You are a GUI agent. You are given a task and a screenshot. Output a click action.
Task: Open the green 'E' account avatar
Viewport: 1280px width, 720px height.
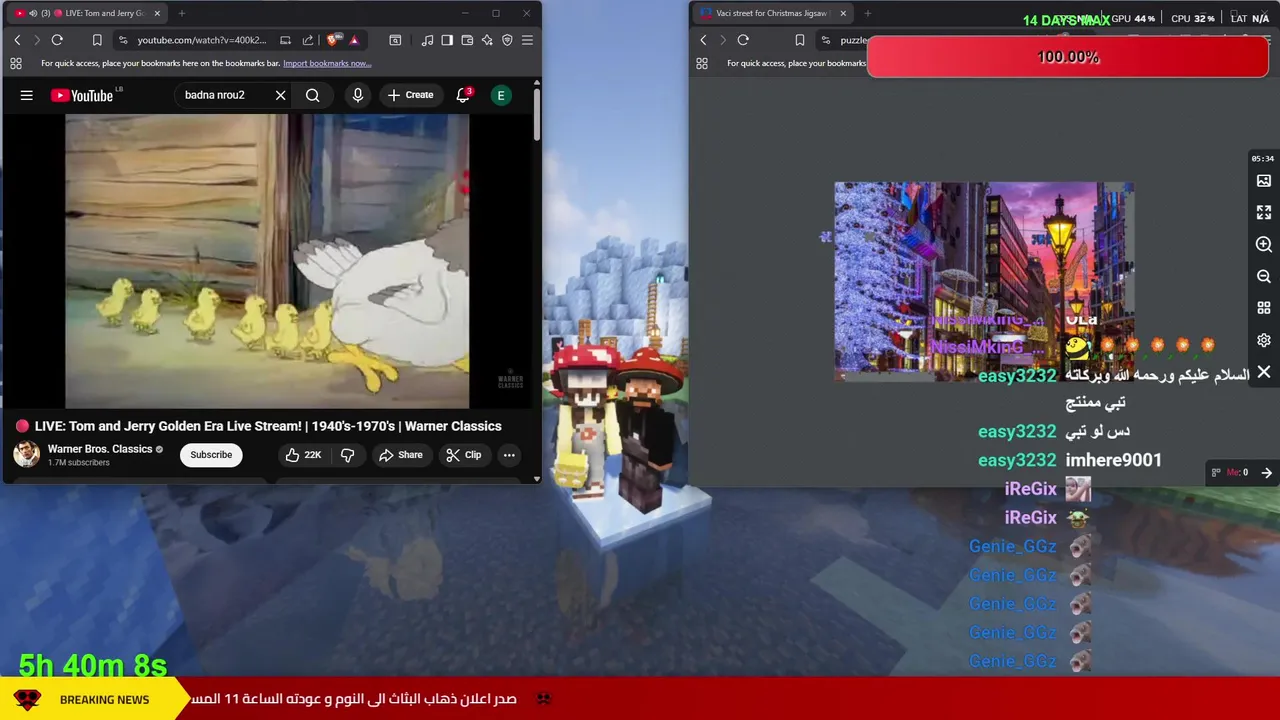(x=501, y=95)
